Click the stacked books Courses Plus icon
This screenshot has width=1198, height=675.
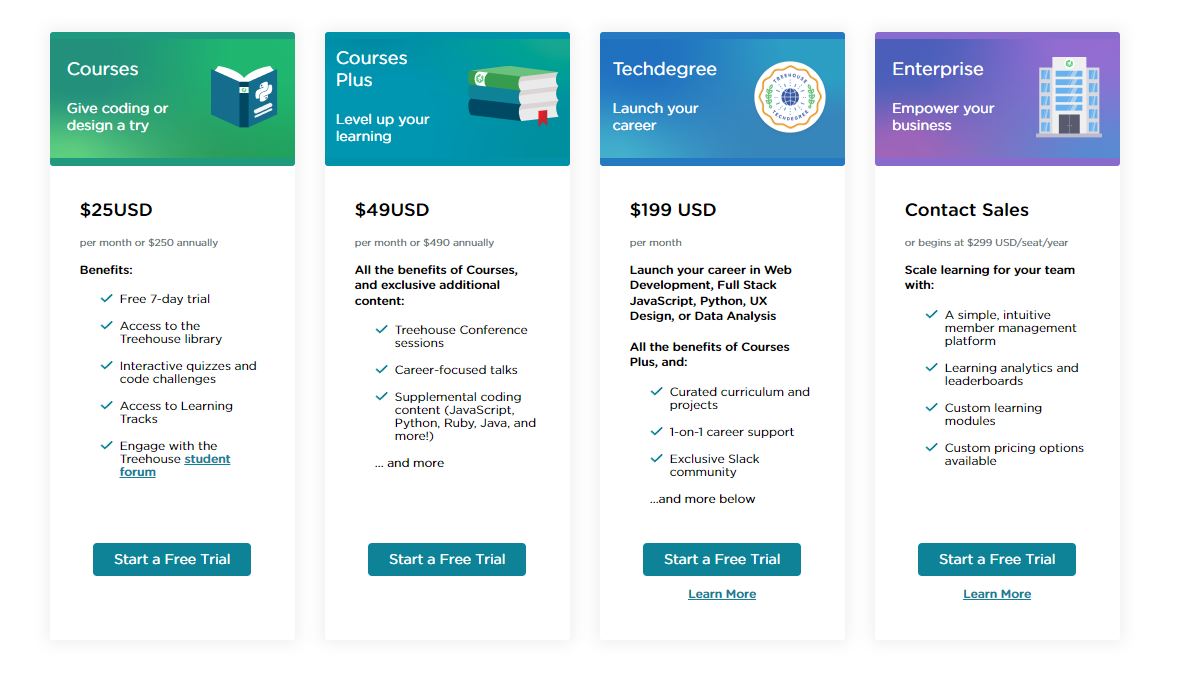point(513,95)
